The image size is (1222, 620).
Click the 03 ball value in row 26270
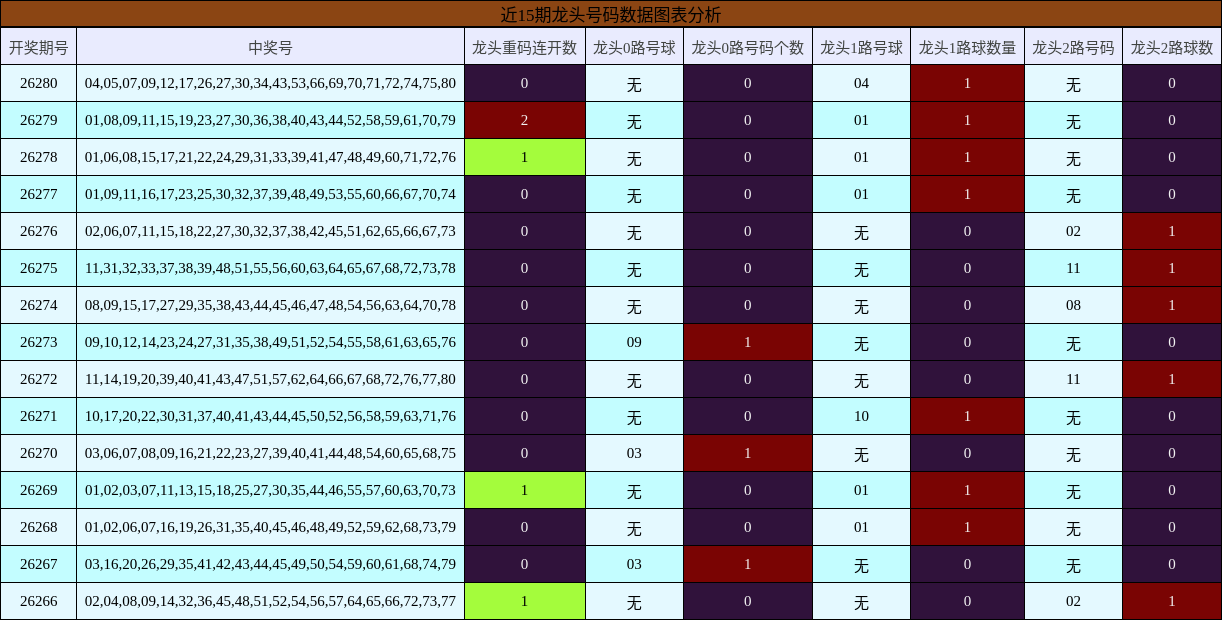(634, 453)
